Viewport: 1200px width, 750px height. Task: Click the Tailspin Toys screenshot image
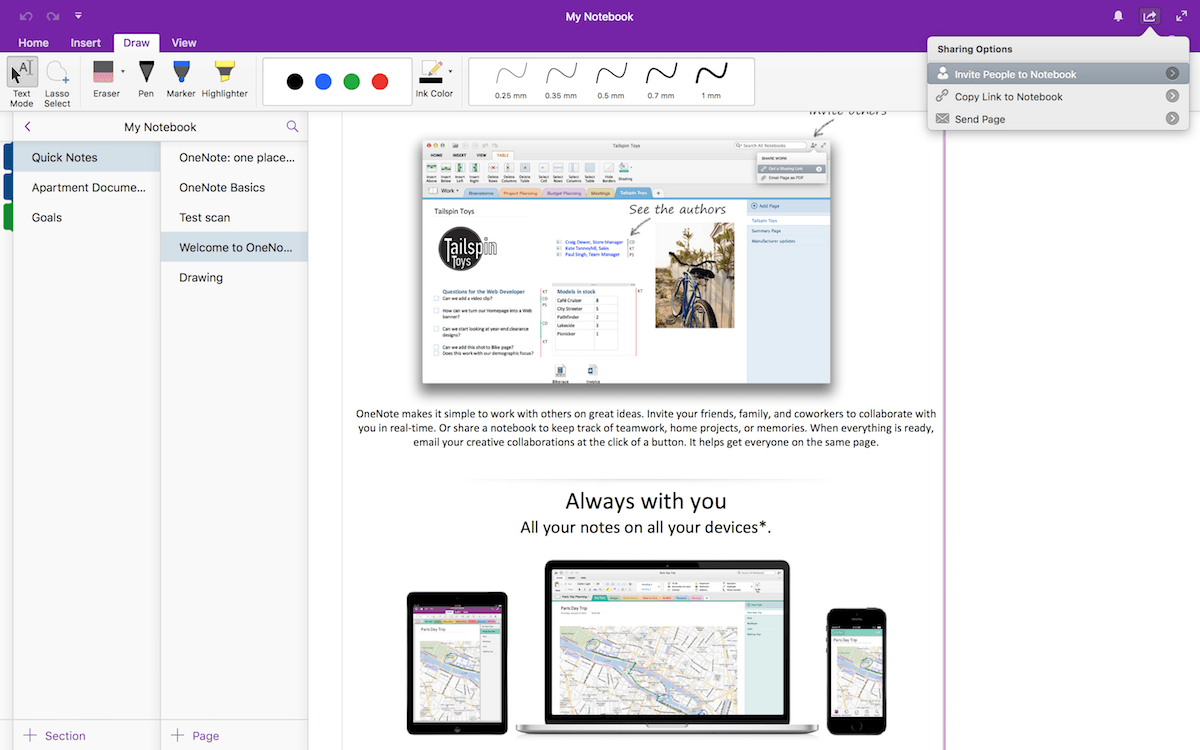[x=627, y=261]
